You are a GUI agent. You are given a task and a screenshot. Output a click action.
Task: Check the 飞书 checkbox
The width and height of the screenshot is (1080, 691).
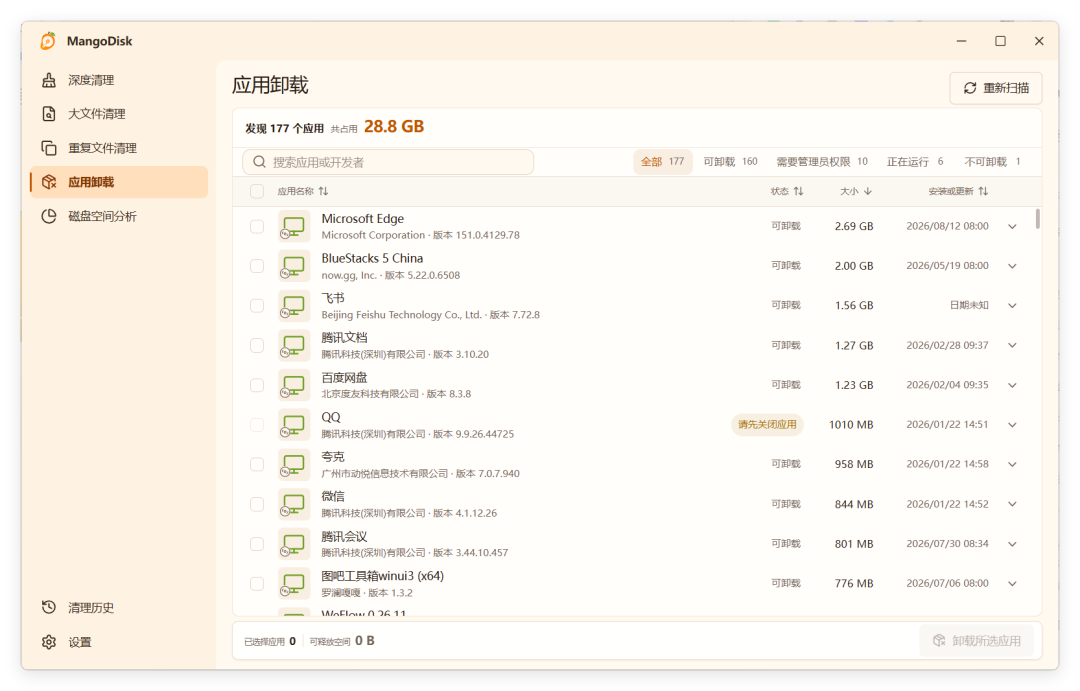[x=257, y=305]
